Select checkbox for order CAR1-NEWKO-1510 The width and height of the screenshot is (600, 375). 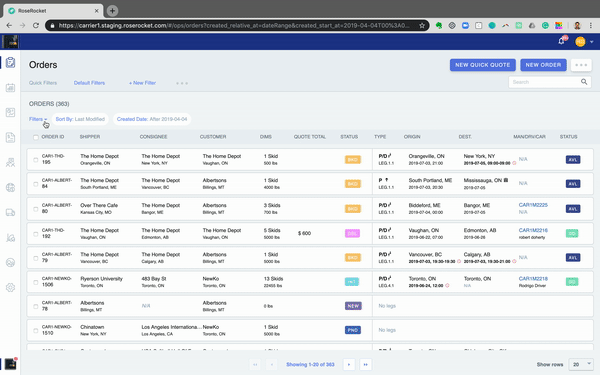coord(36,330)
